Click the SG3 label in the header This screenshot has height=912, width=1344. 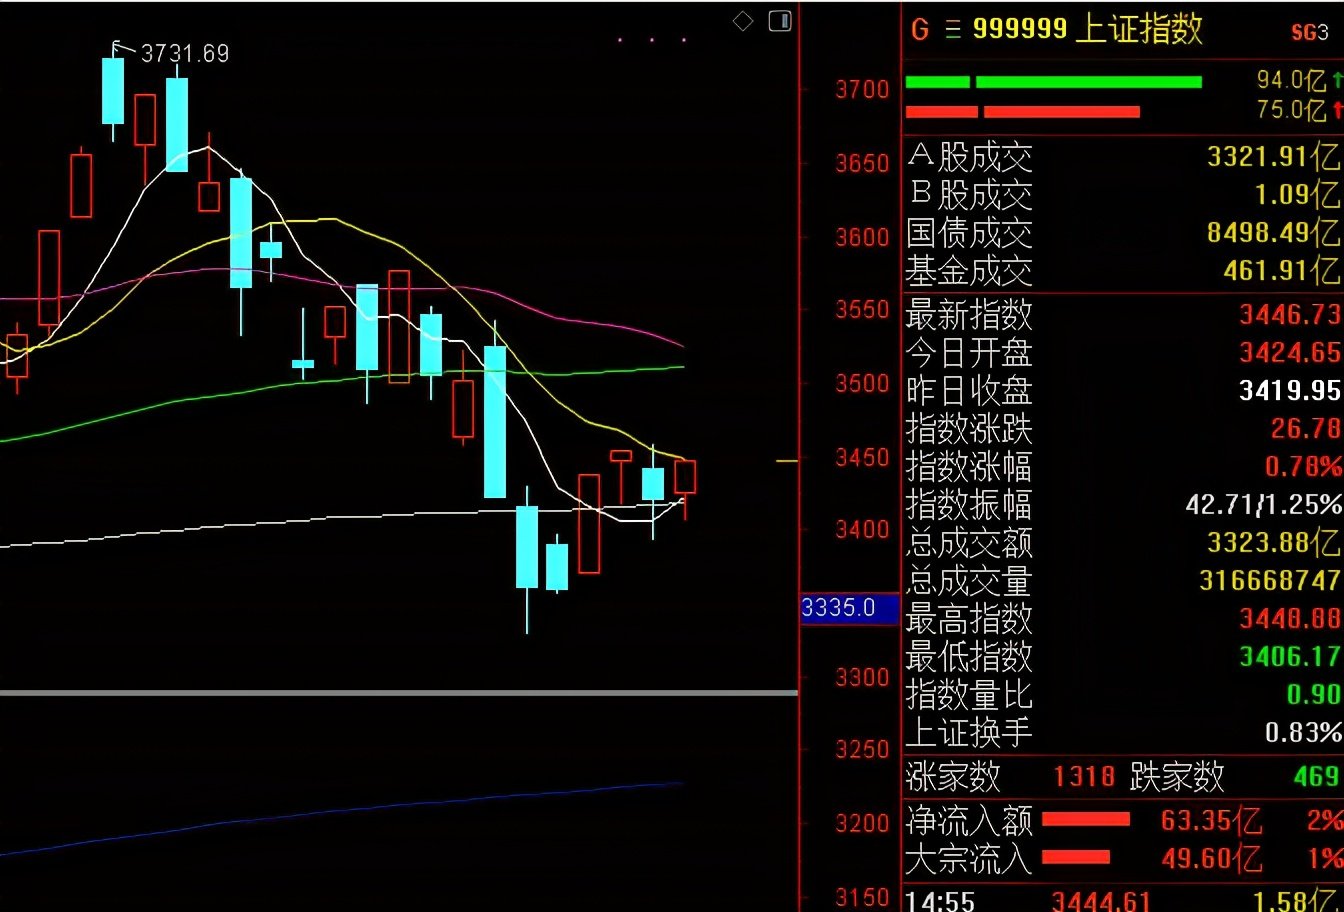[x=1309, y=32]
